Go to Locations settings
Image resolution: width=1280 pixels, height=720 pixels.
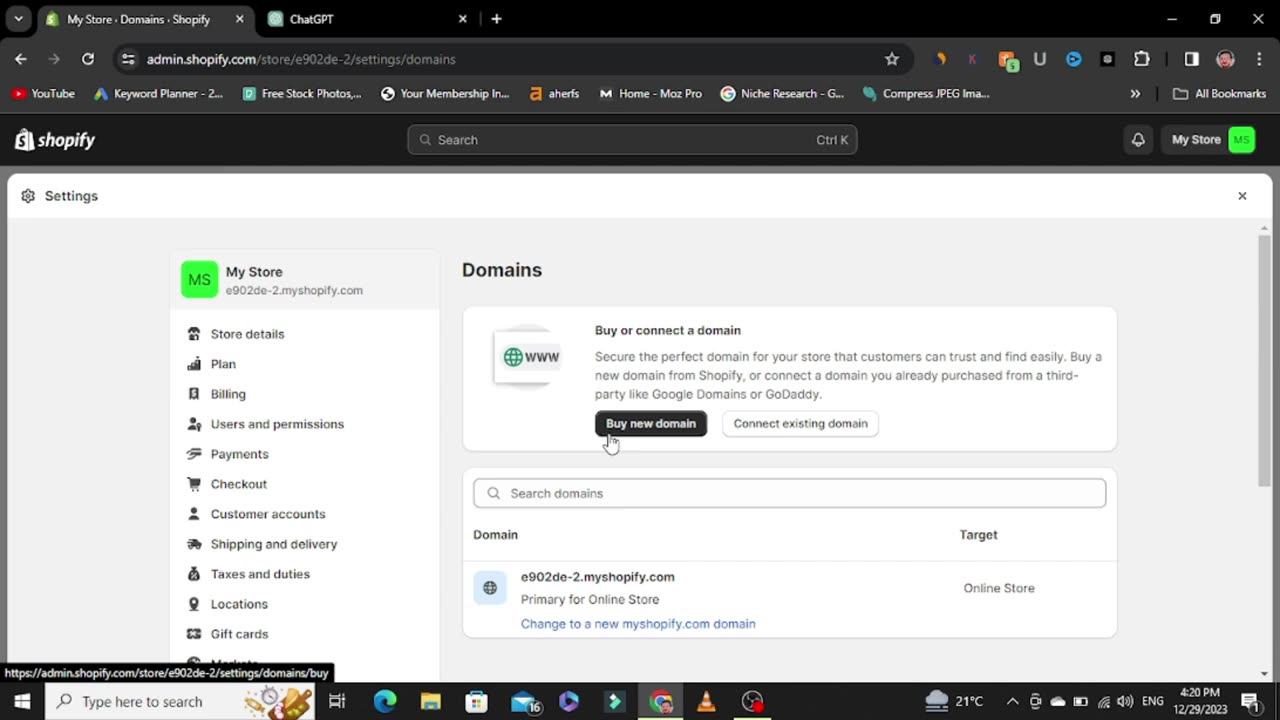(x=239, y=604)
